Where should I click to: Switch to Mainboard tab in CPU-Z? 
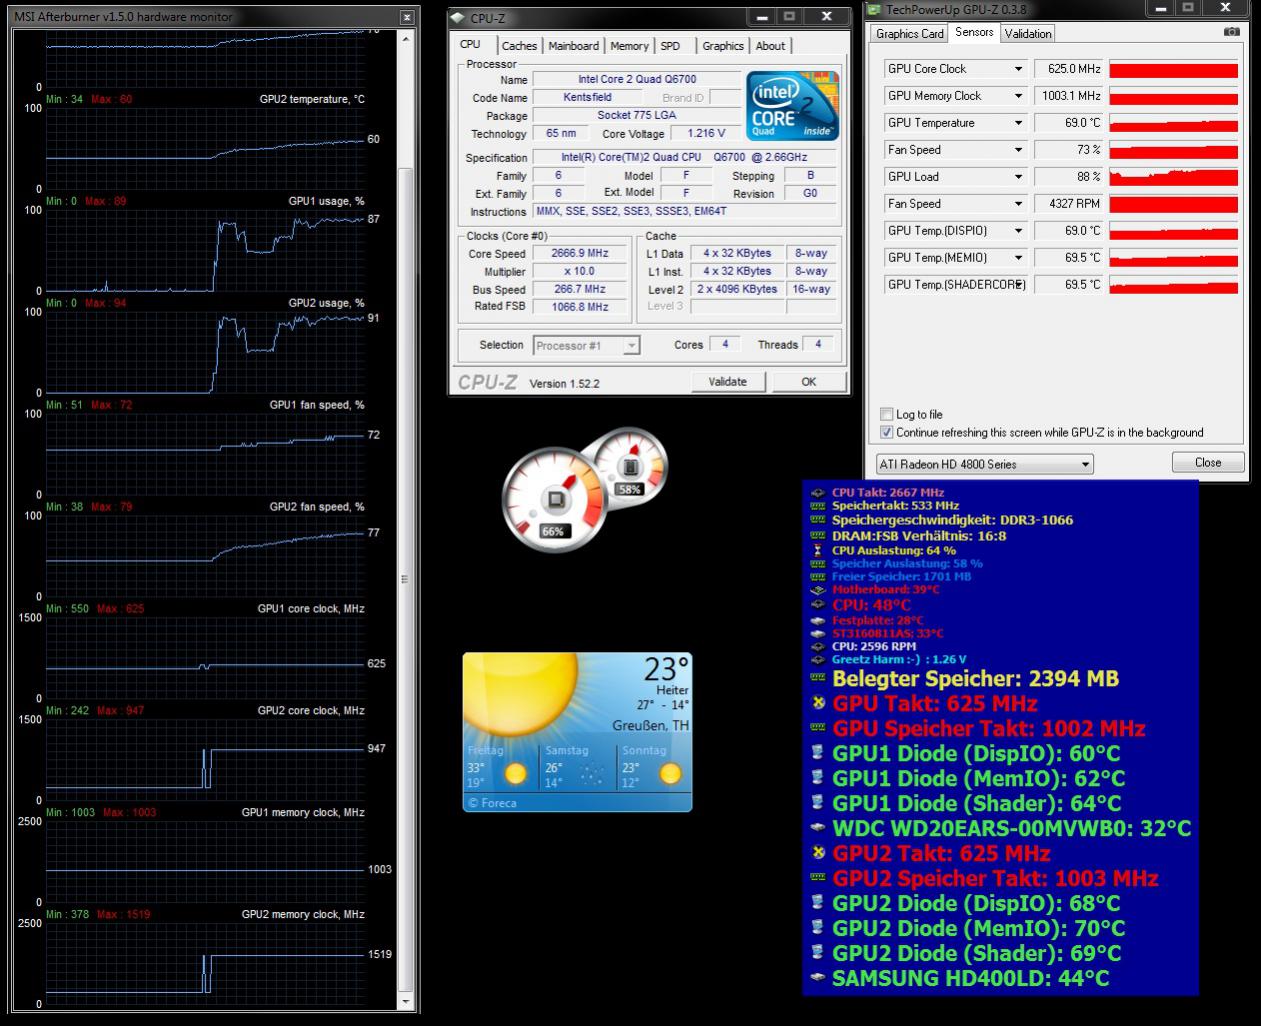click(x=574, y=46)
